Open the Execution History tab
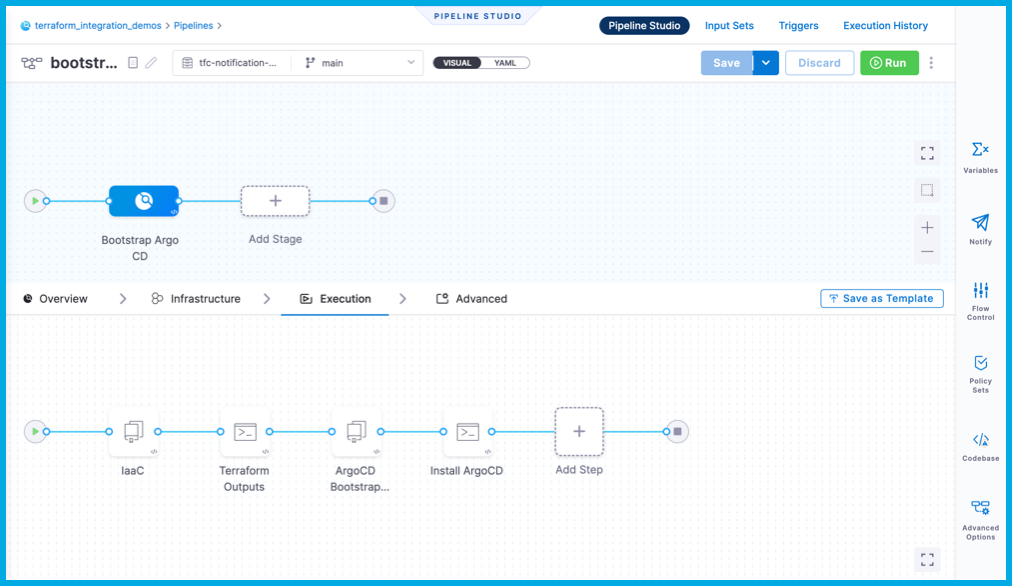Screen dimensions: 1012x586 (885, 26)
